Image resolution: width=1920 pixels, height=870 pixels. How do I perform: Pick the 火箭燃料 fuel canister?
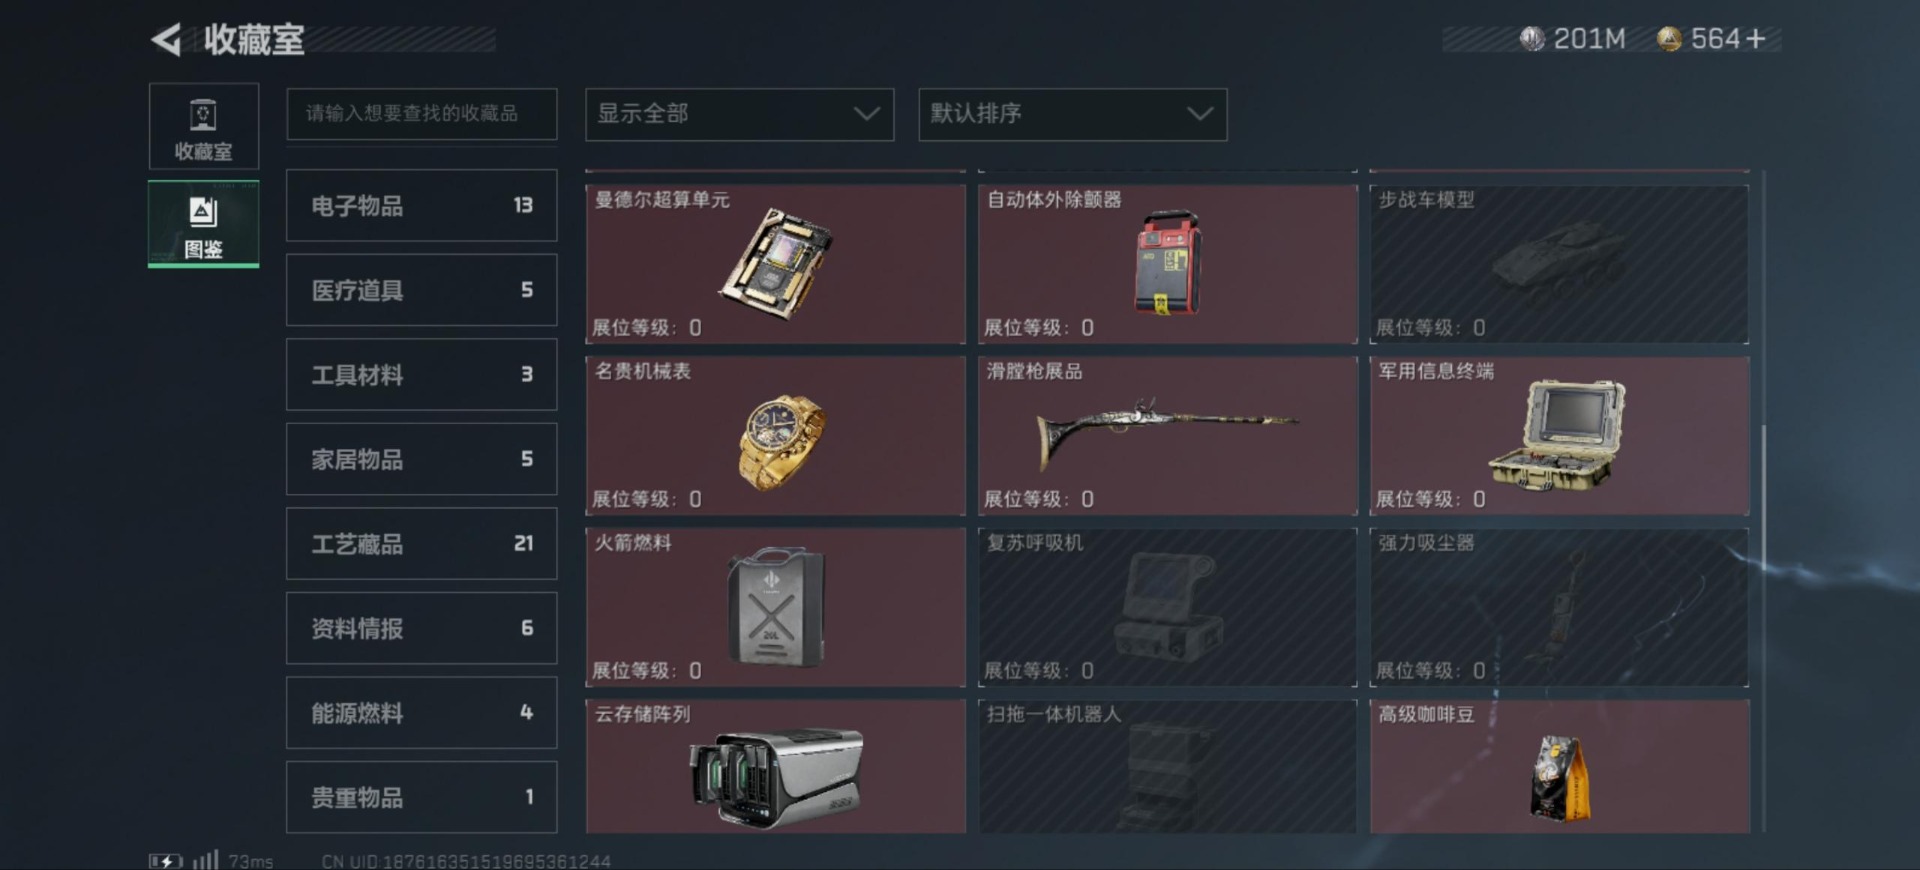(775, 607)
